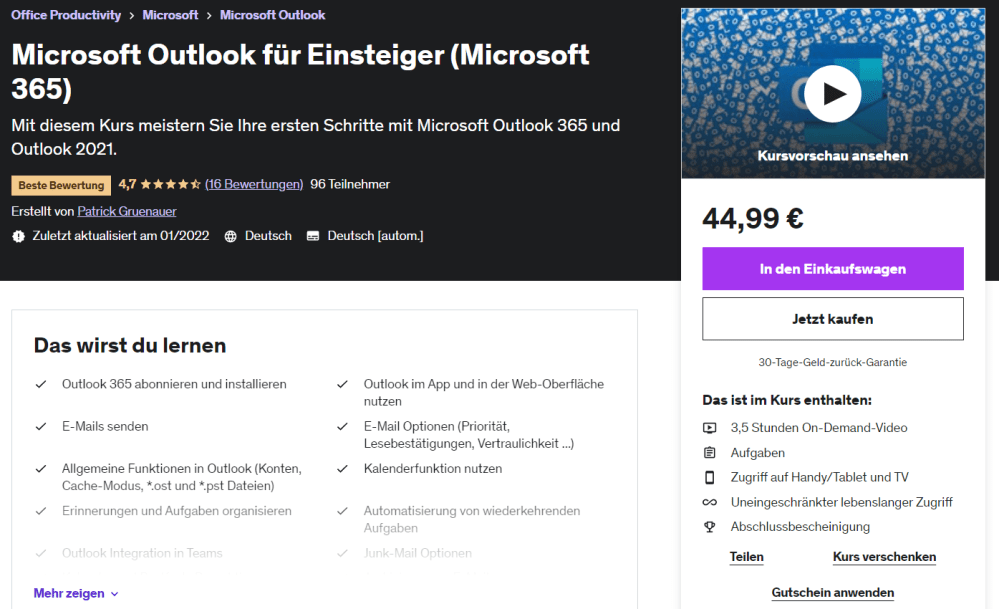Screen dimensions: 999x609
Task: Click the last updated badge icon
Action: point(18,236)
